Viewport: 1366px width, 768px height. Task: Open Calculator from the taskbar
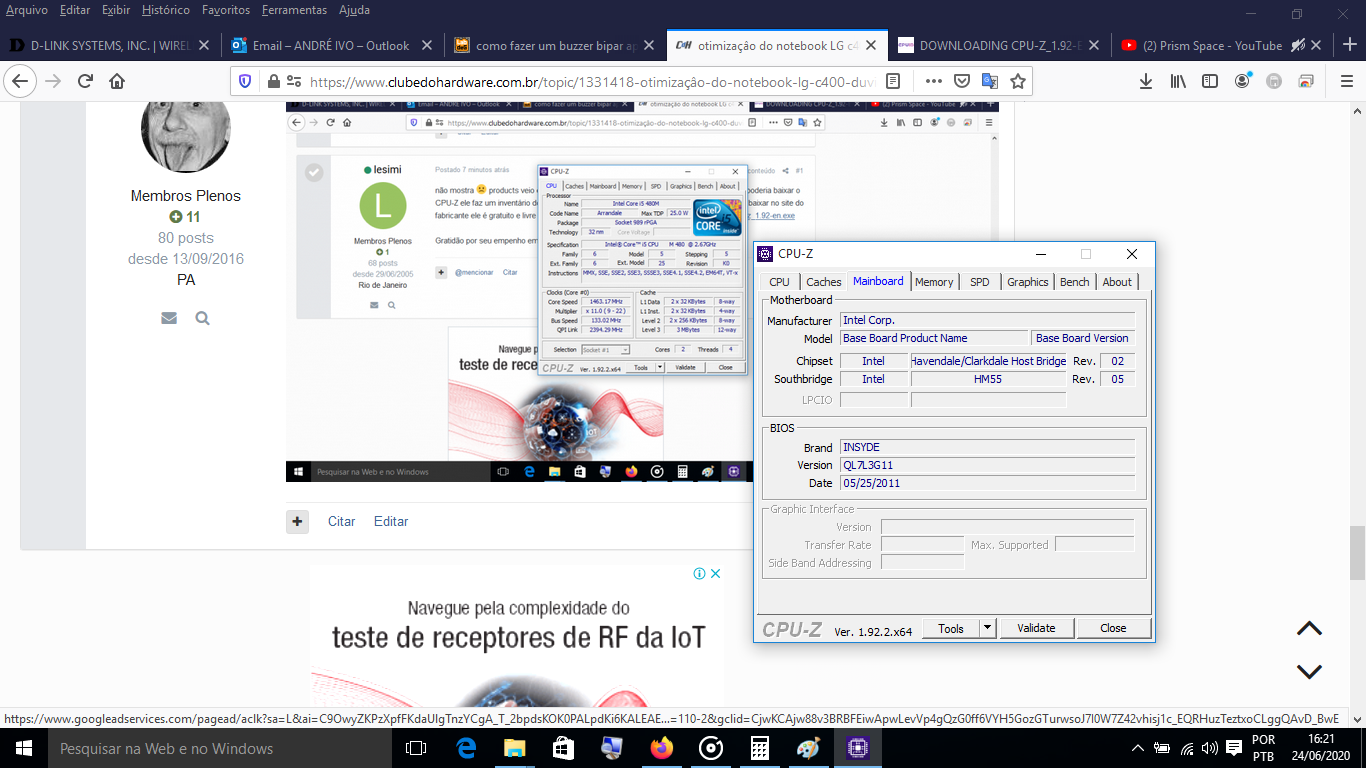point(759,748)
